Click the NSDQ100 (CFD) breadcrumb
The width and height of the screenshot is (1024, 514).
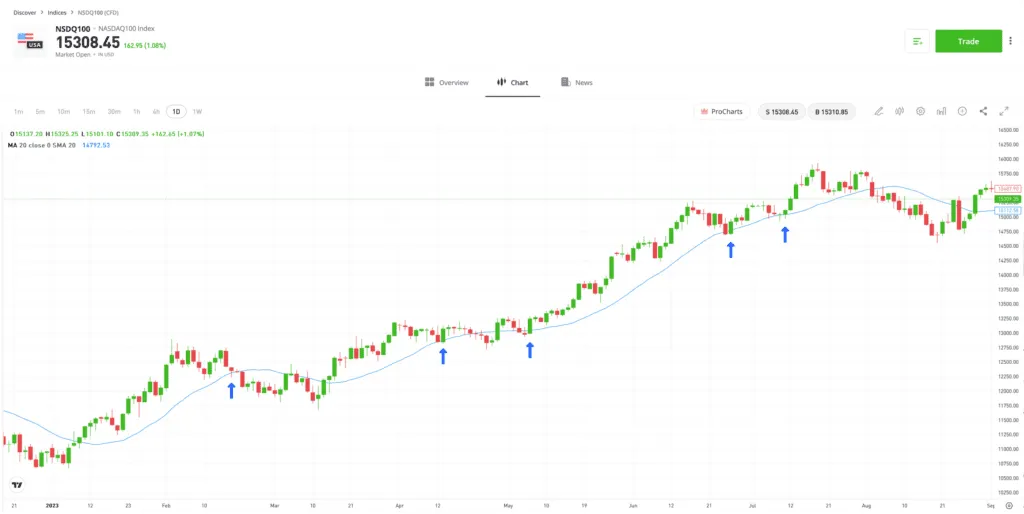pyautogui.click(x=96, y=12)
